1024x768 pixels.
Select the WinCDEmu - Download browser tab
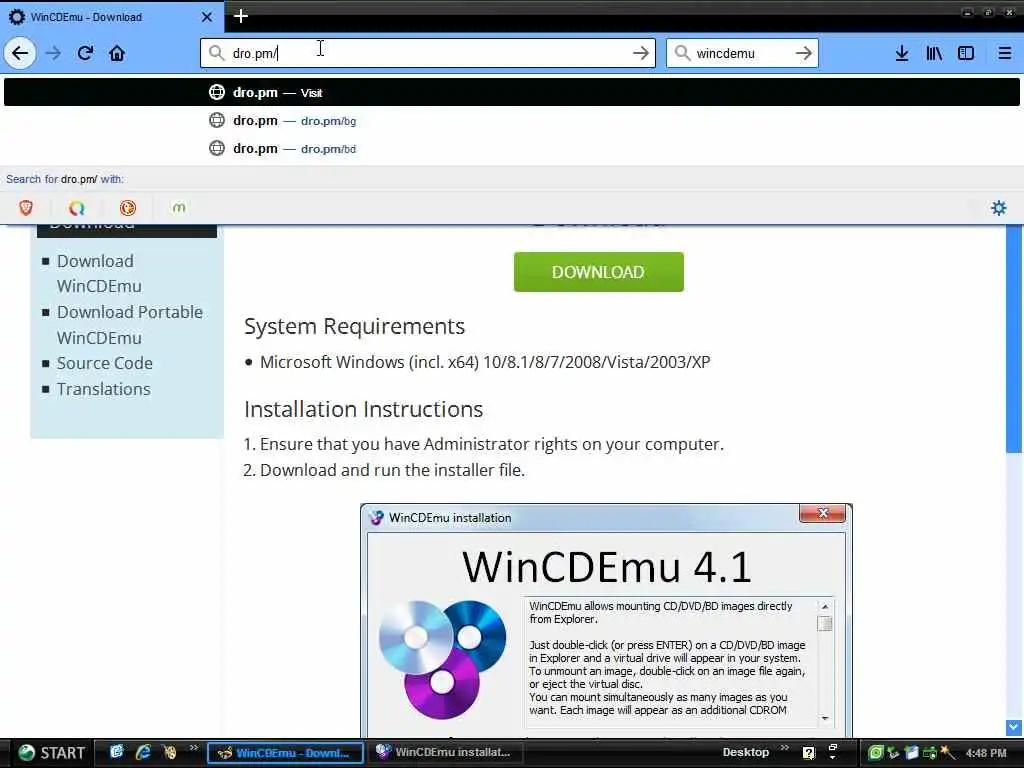(x=112, y=17)
